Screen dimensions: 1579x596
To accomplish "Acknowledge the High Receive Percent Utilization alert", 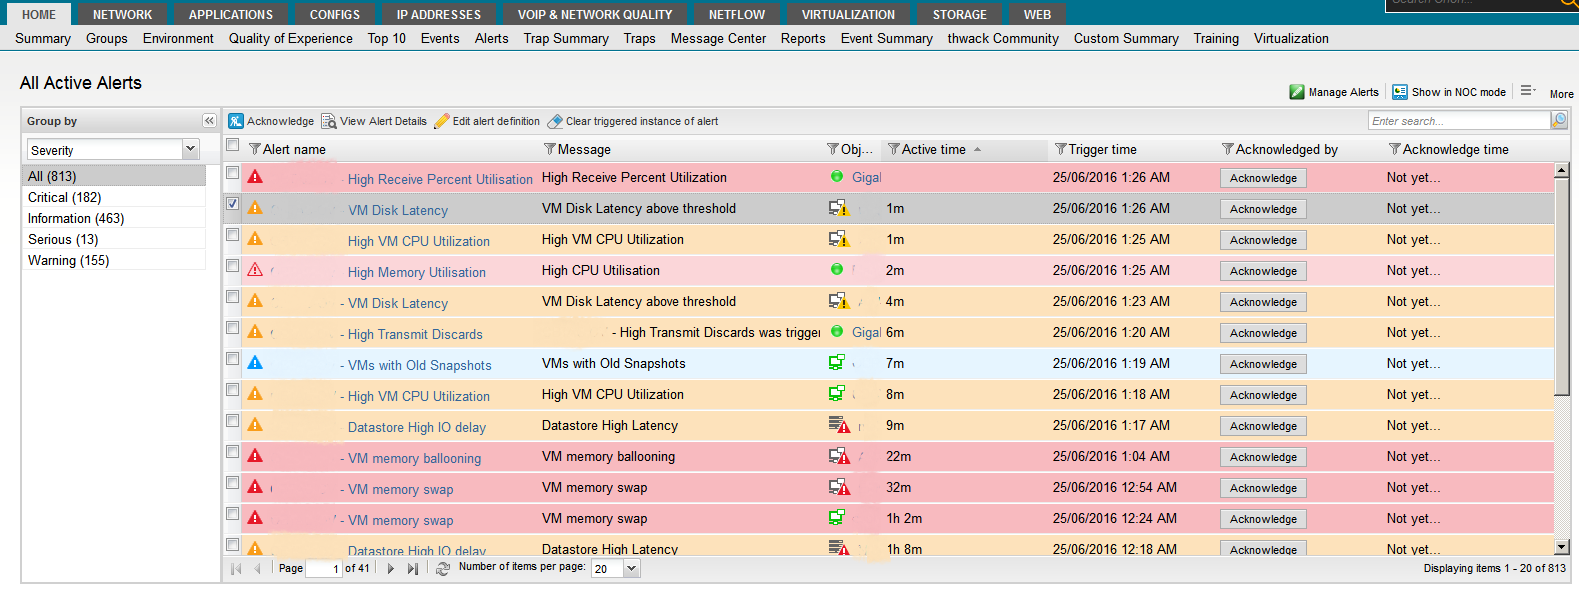I will (x=1263, y=178).
